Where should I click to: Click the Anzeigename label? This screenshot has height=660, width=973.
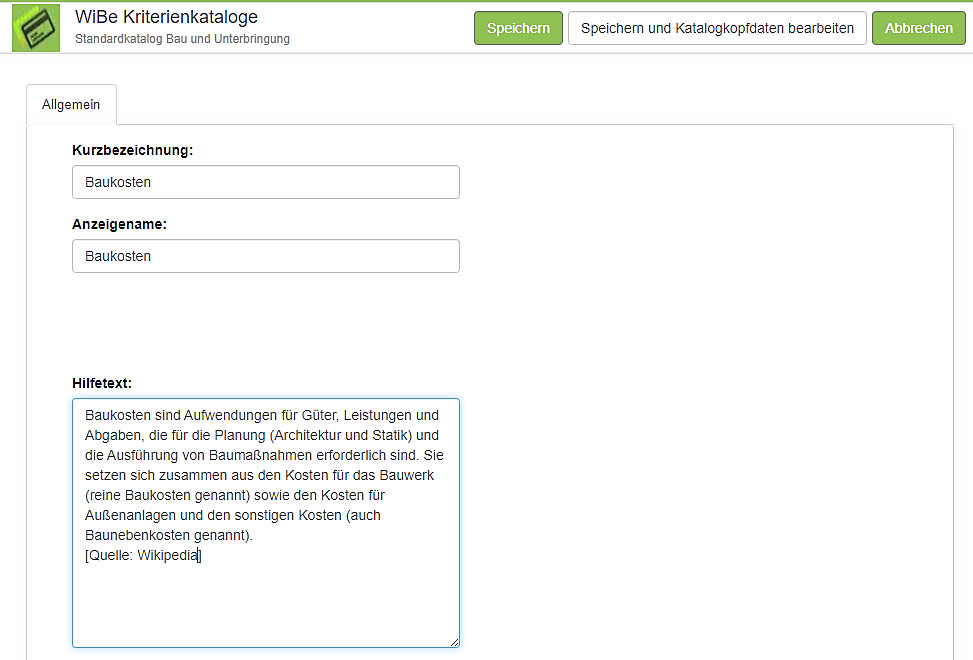point(119,224)
